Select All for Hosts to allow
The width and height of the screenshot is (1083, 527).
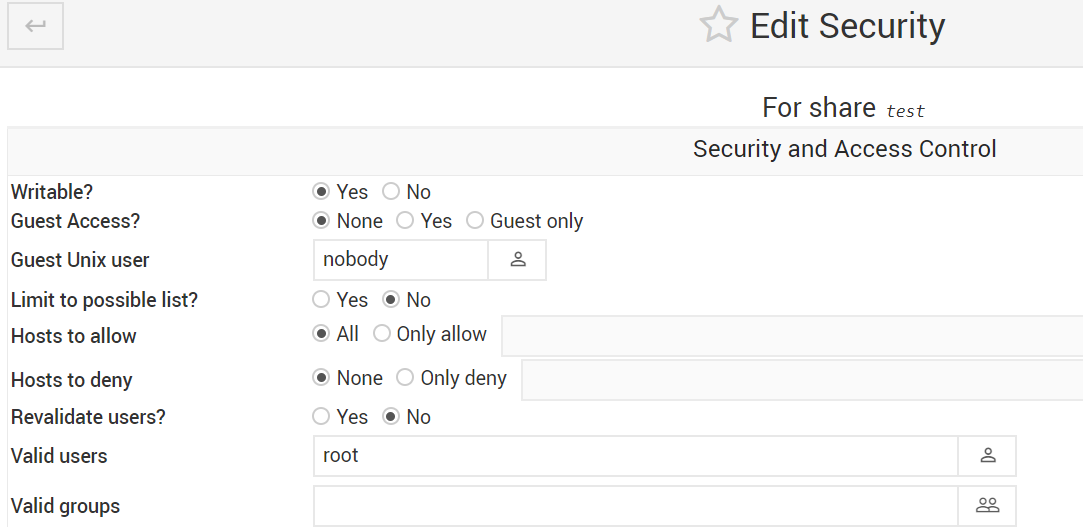point(321,335)
